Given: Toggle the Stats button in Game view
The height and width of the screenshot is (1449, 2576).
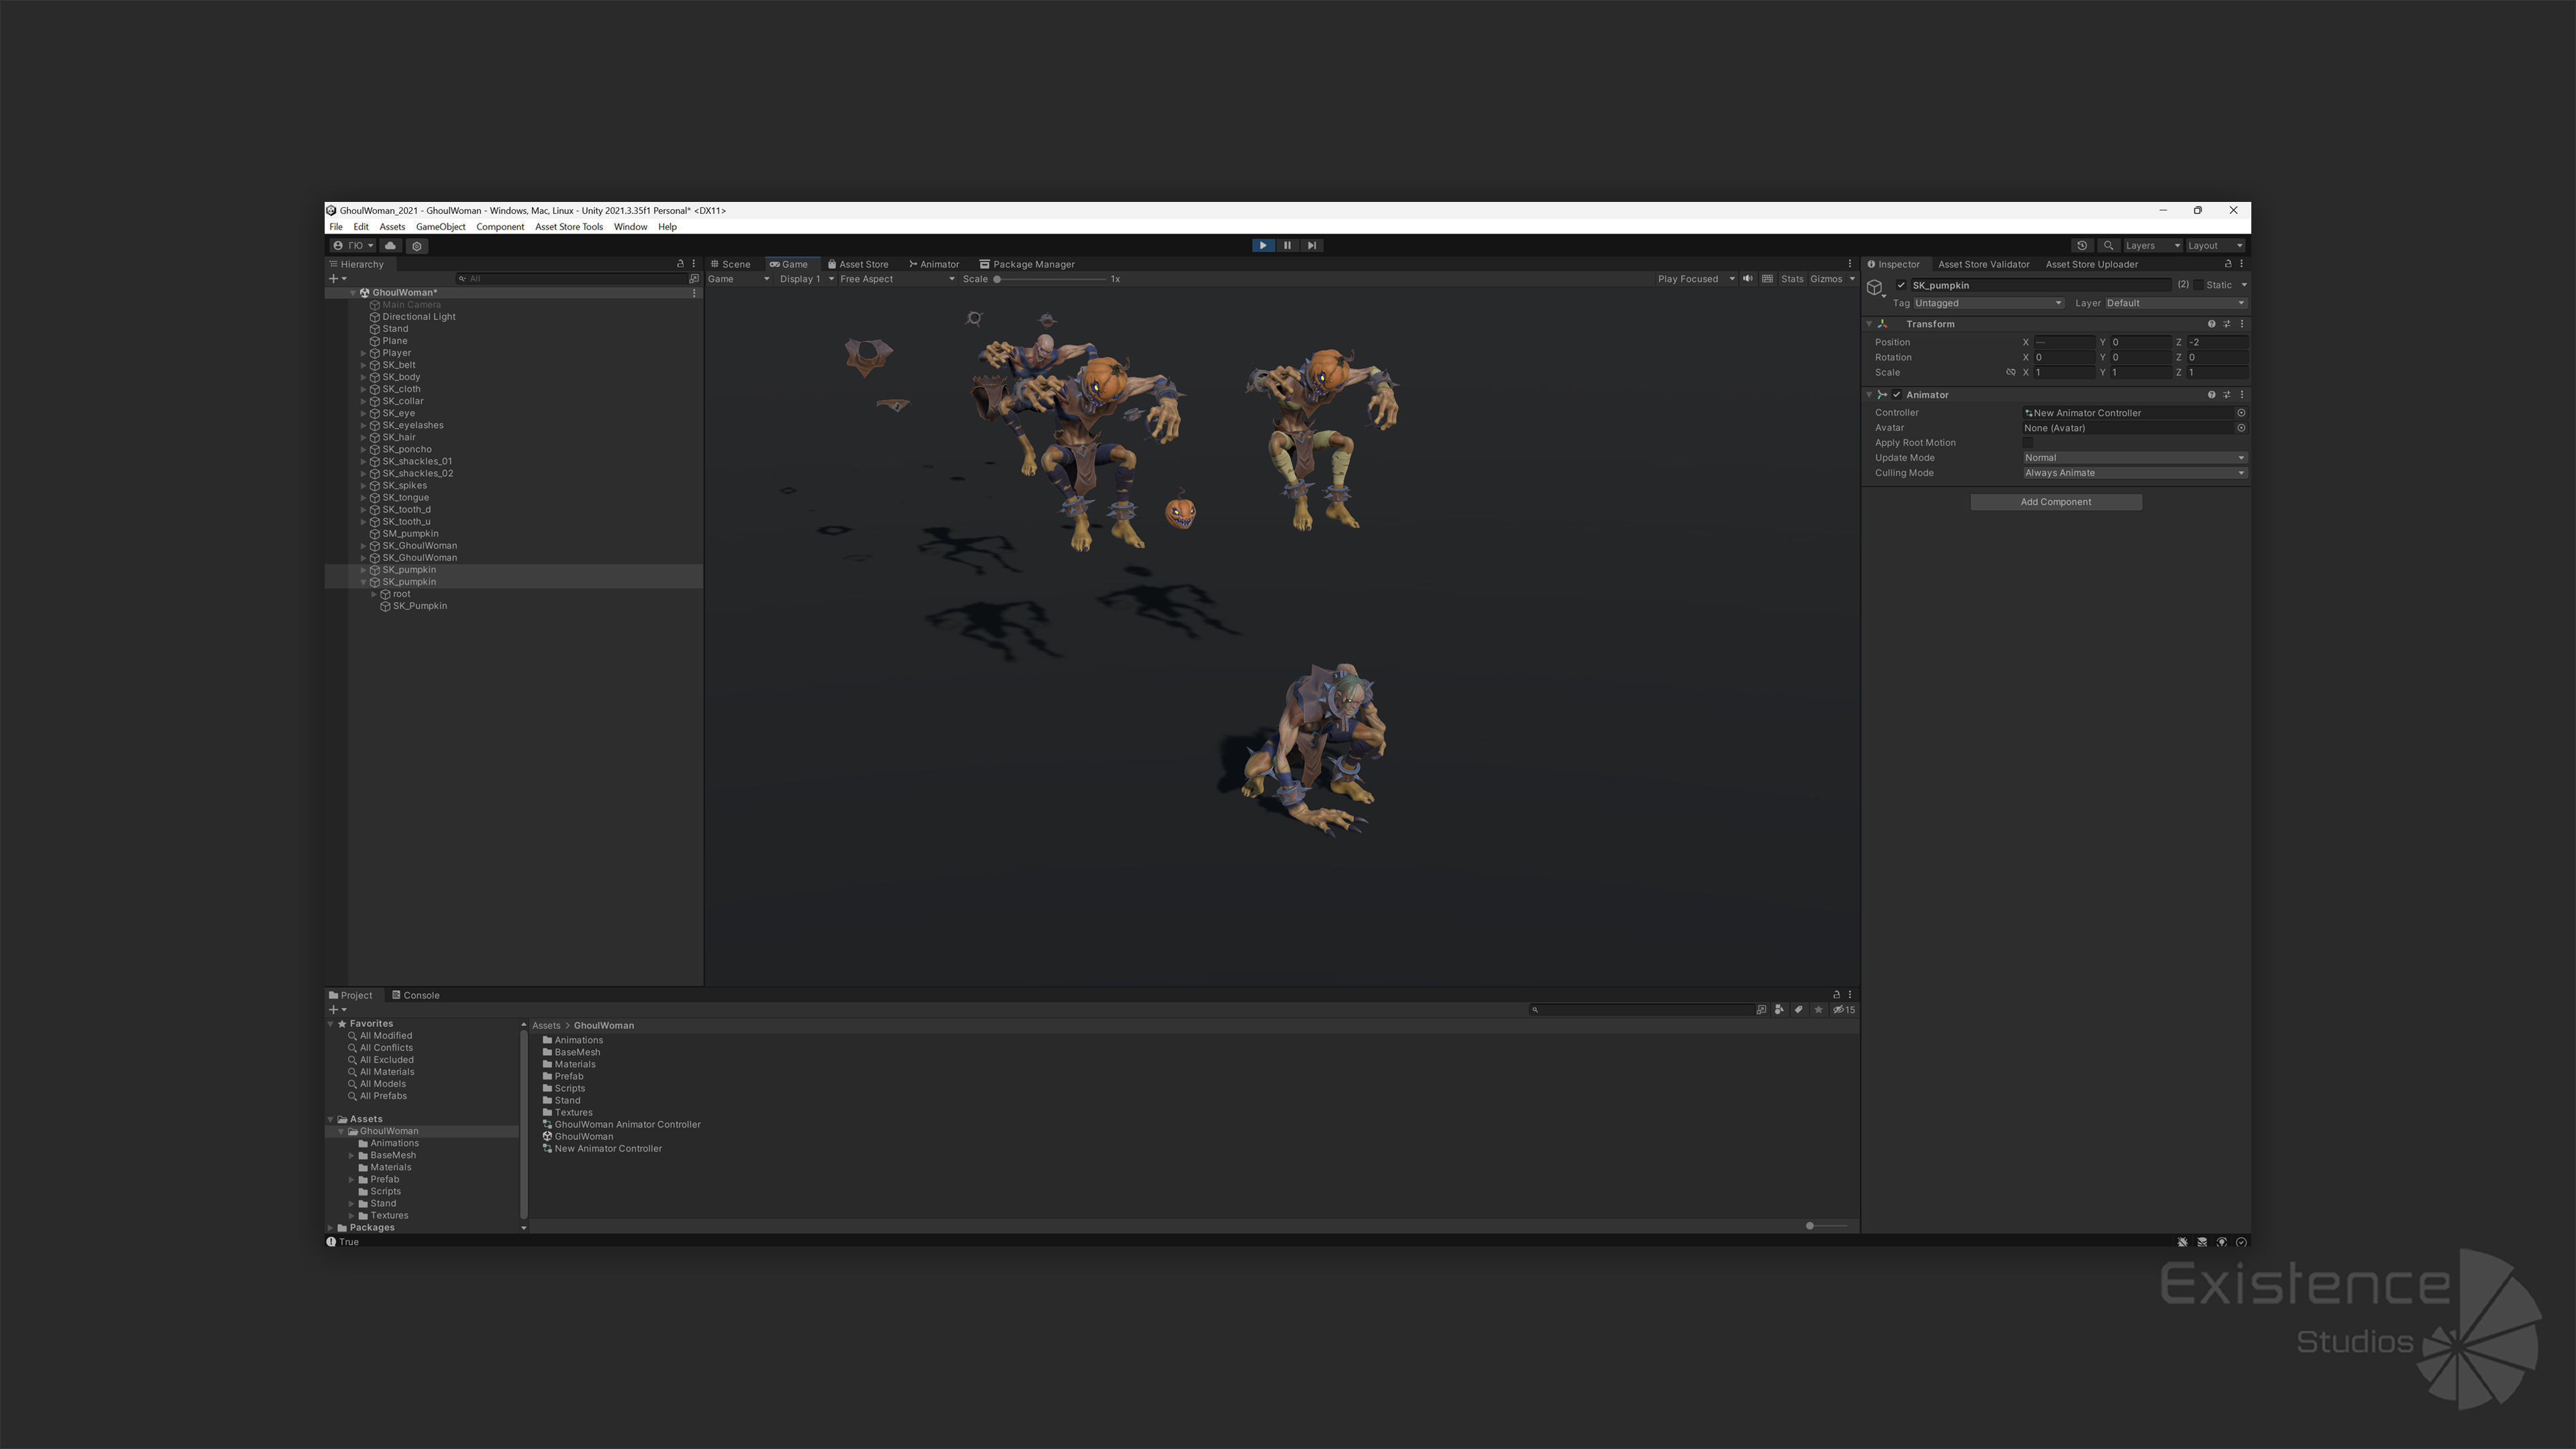Looking at the screenshot, I should [1791, 279].
